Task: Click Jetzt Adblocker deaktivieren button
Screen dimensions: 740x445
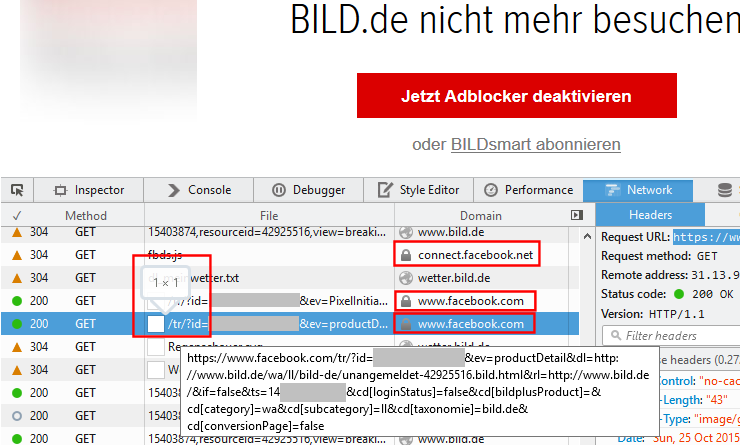Action: tap(517, 96)
